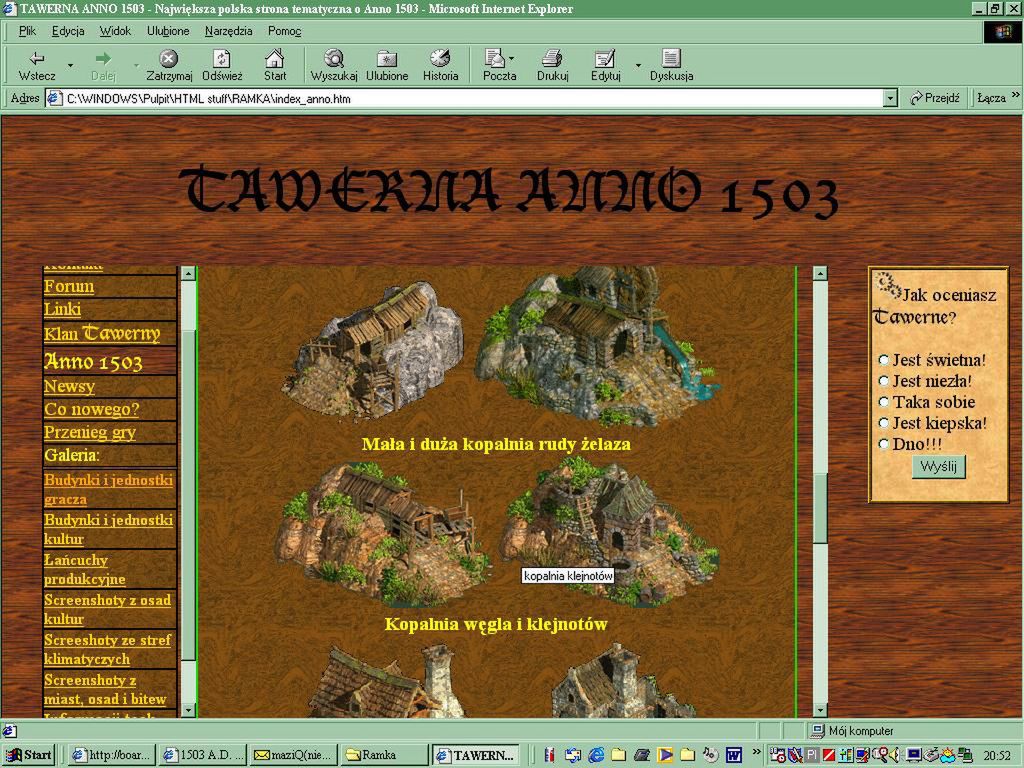Open the Narzędzia menu
Viewport: 1024px width, 768px height.
(229, 31)
